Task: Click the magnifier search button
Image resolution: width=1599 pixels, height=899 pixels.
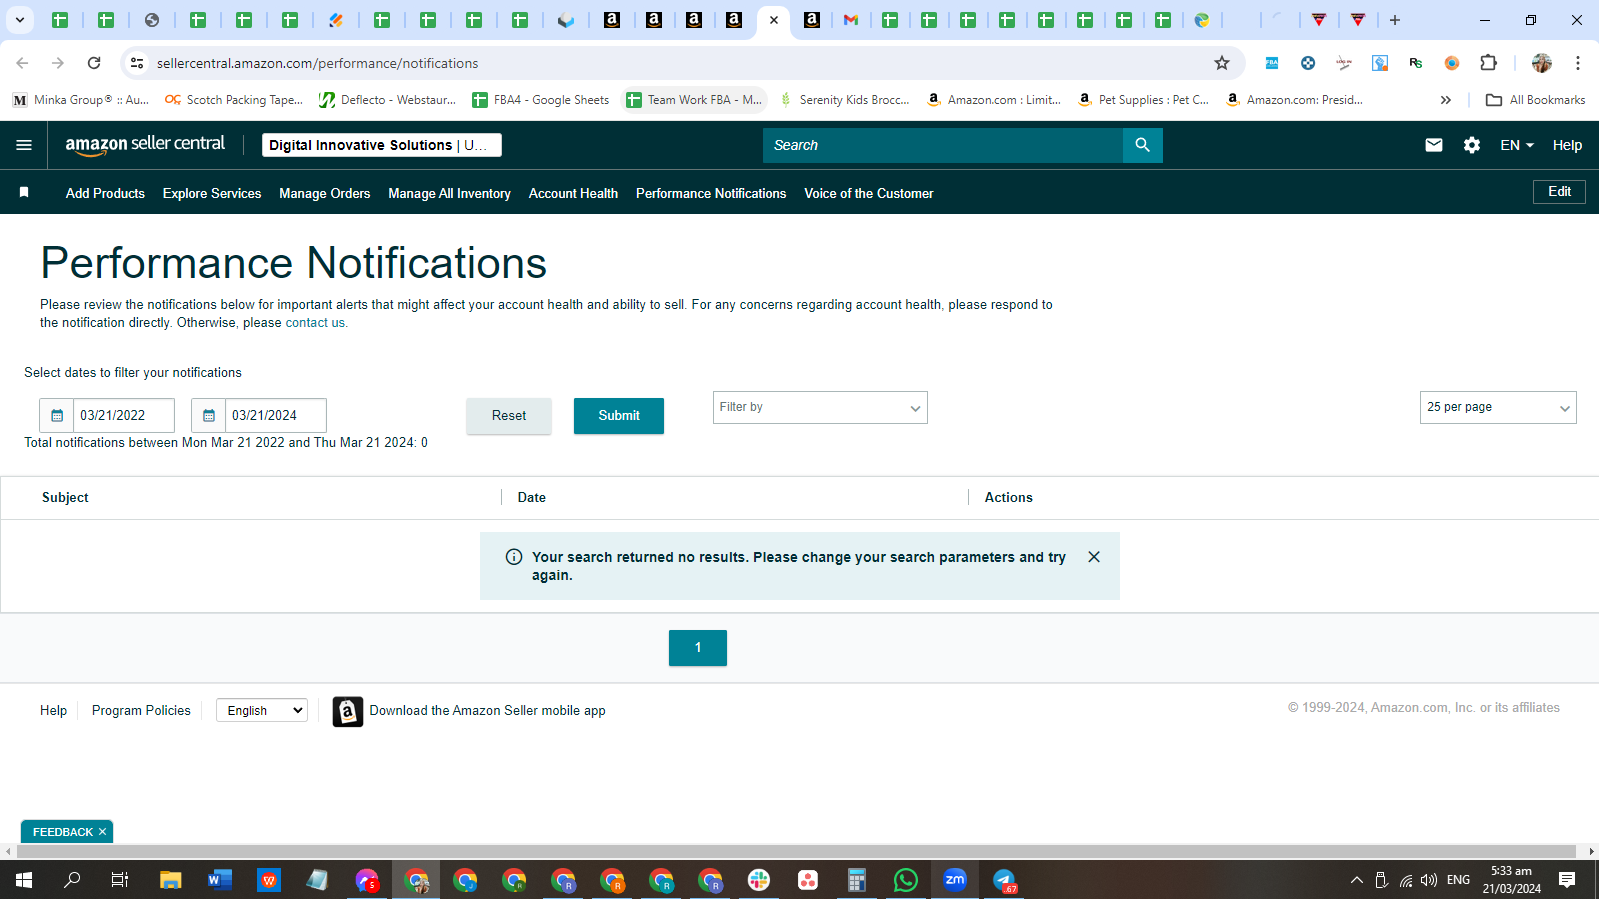Action: click(x=1142, y=145)
